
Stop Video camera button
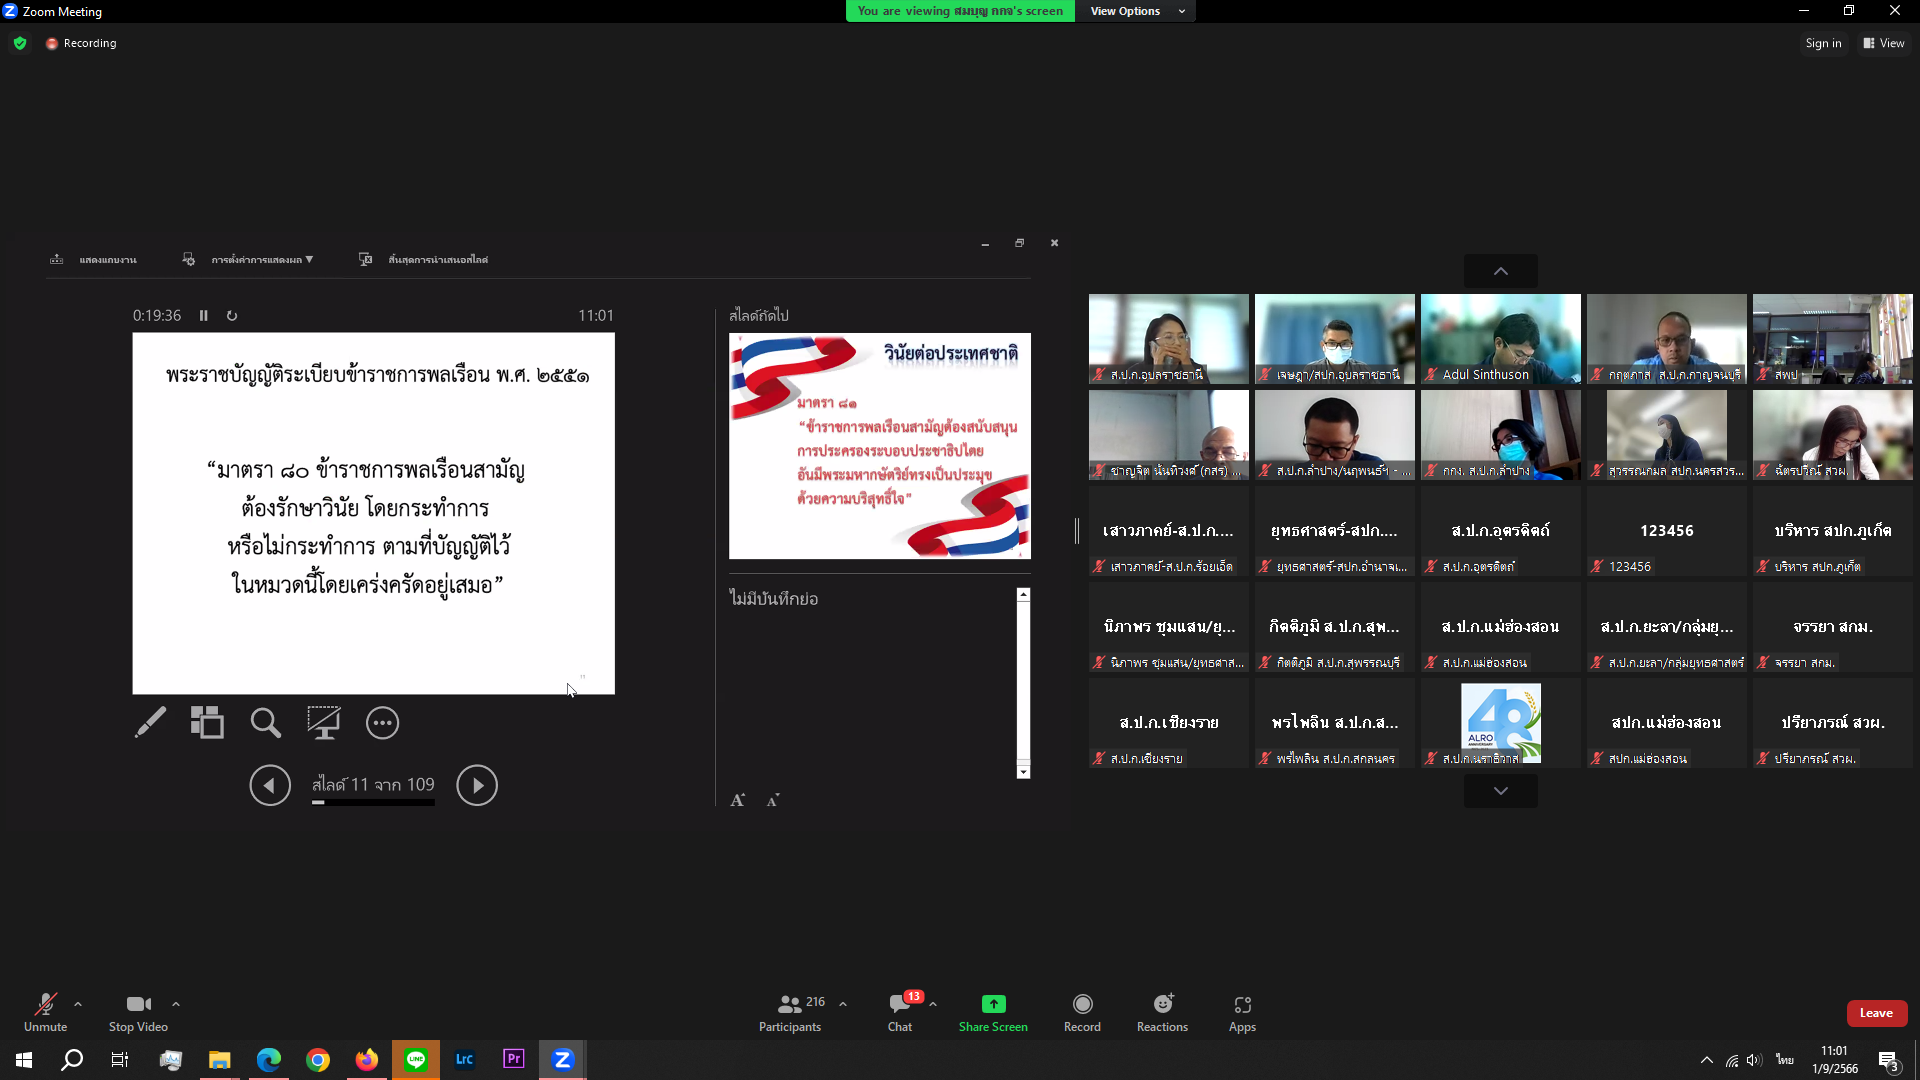(x=138, y=1012)
